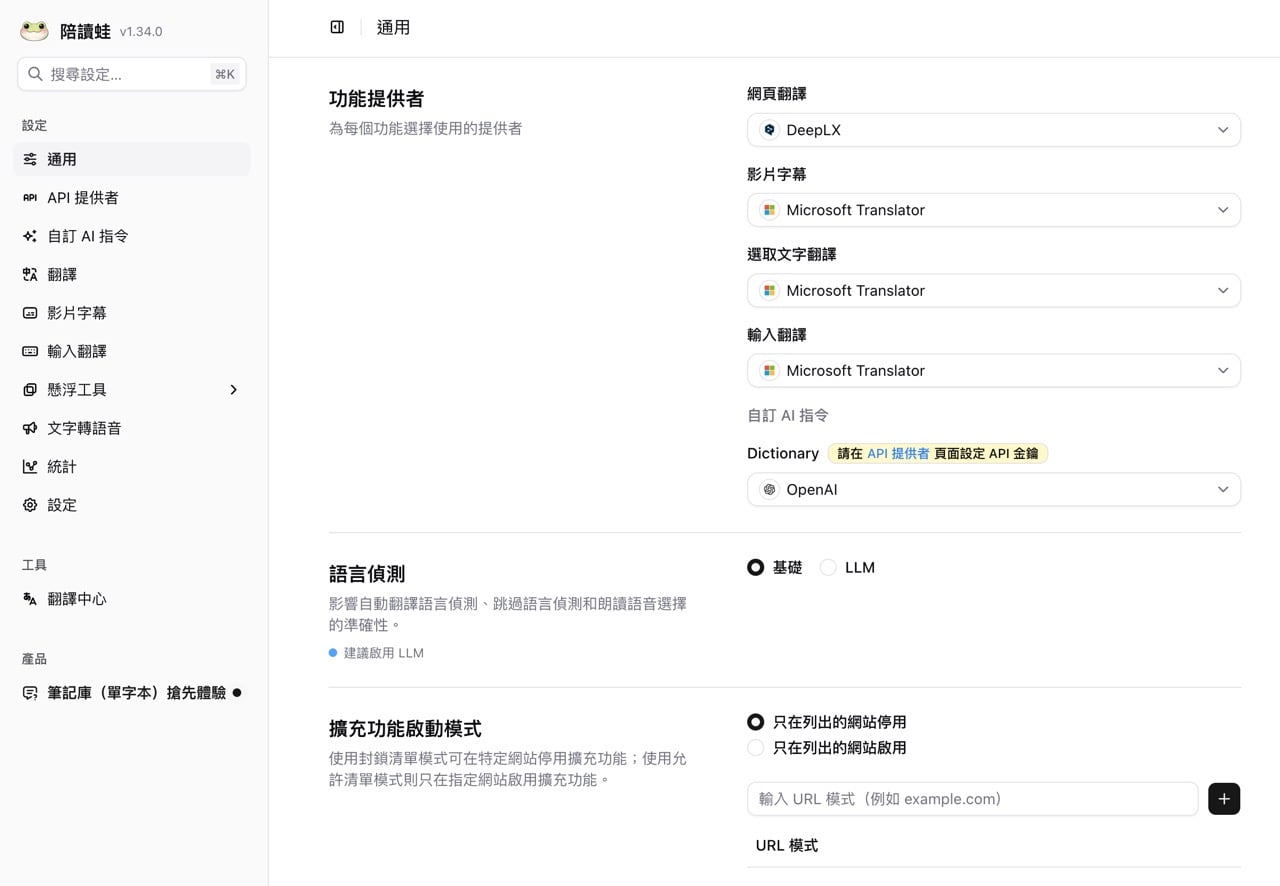Open the Dictionary OpenAI dropdown

coord(994,490)
